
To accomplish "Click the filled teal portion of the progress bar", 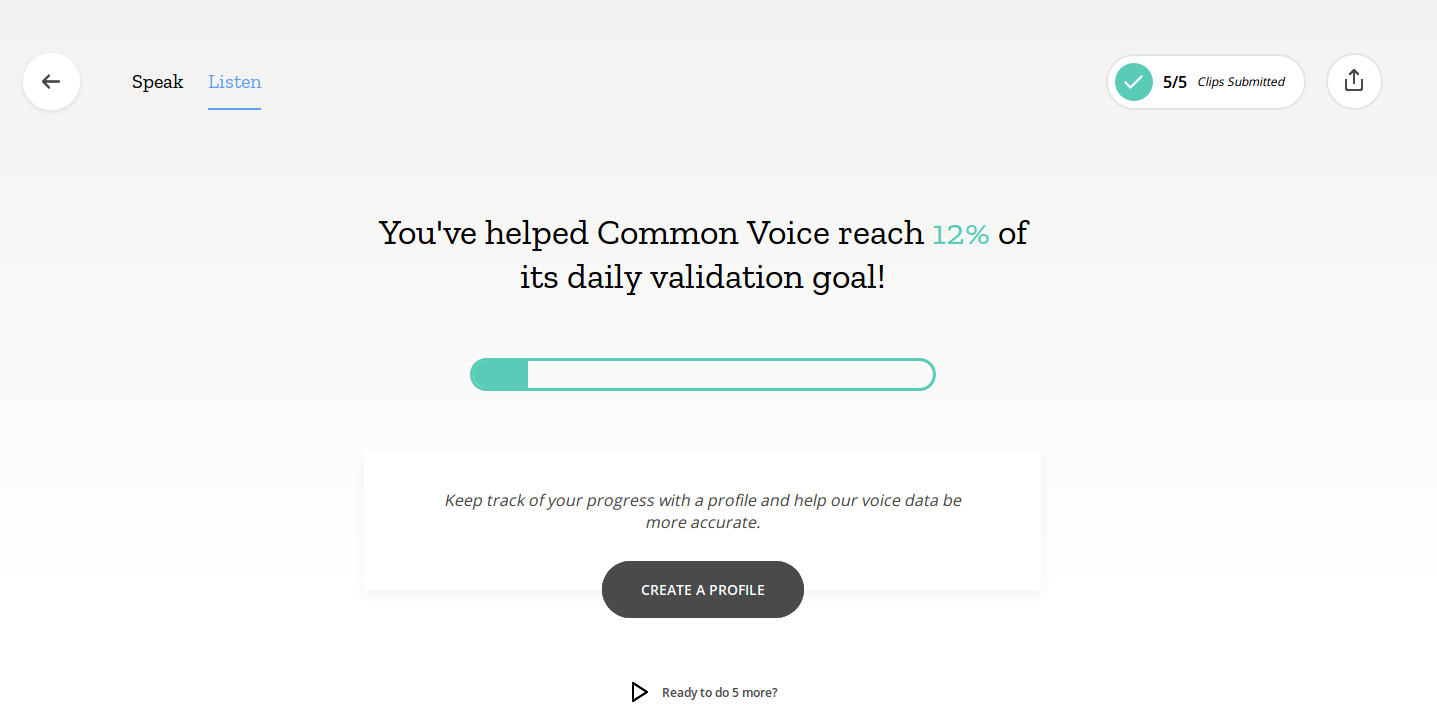I will pyautogui.click(x=498, y=374).
